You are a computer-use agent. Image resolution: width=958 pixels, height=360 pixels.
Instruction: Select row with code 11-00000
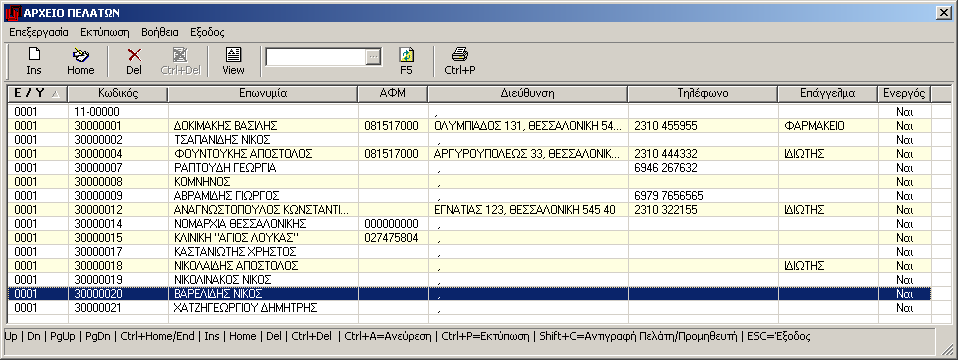pos(469,112)
